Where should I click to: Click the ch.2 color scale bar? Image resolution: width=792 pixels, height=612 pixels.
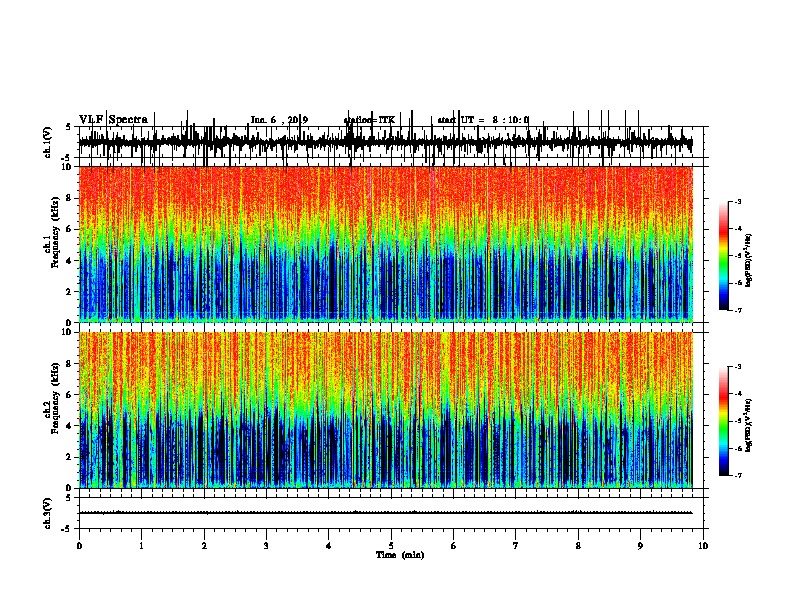(723, 421)
